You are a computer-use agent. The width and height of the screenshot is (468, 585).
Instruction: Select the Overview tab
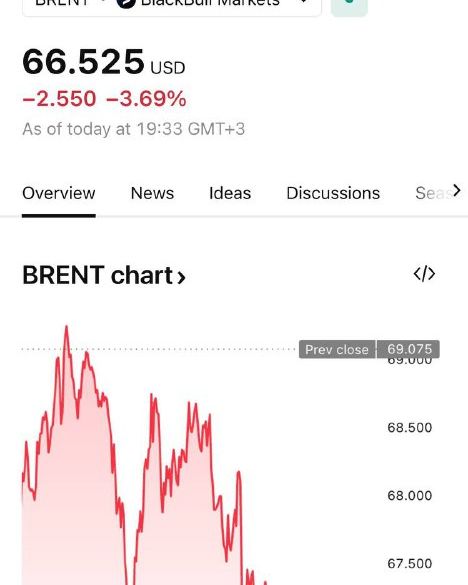(59, 193)
